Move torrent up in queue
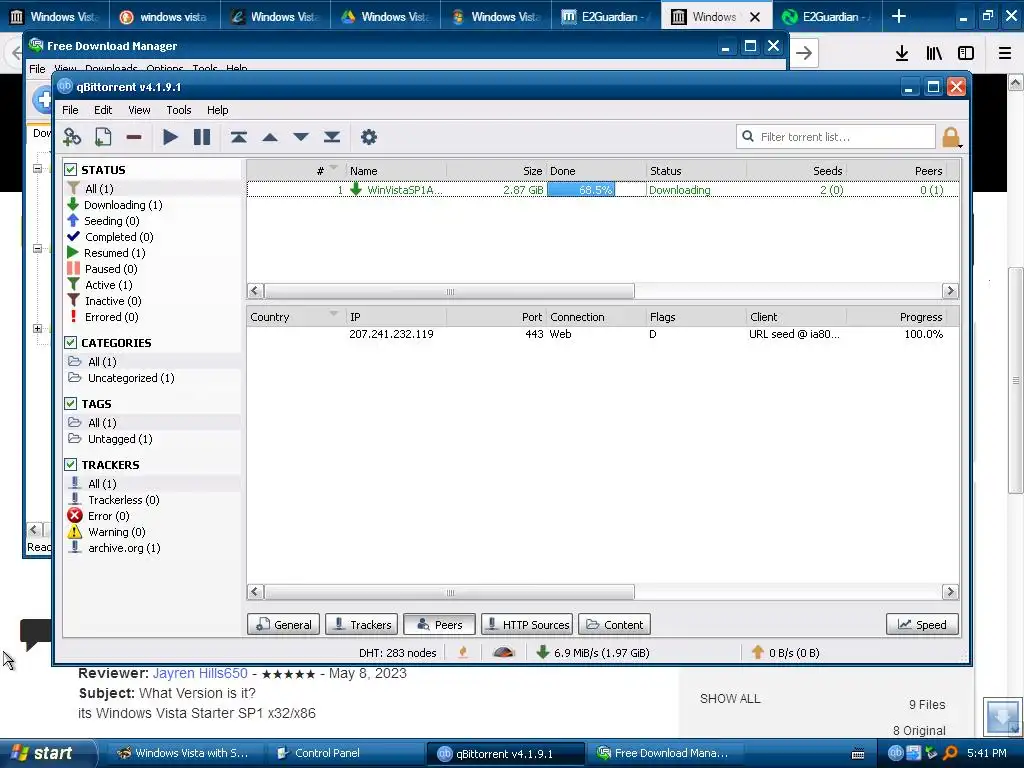This screenshot has height=768, width=1024. coord(270,137)
